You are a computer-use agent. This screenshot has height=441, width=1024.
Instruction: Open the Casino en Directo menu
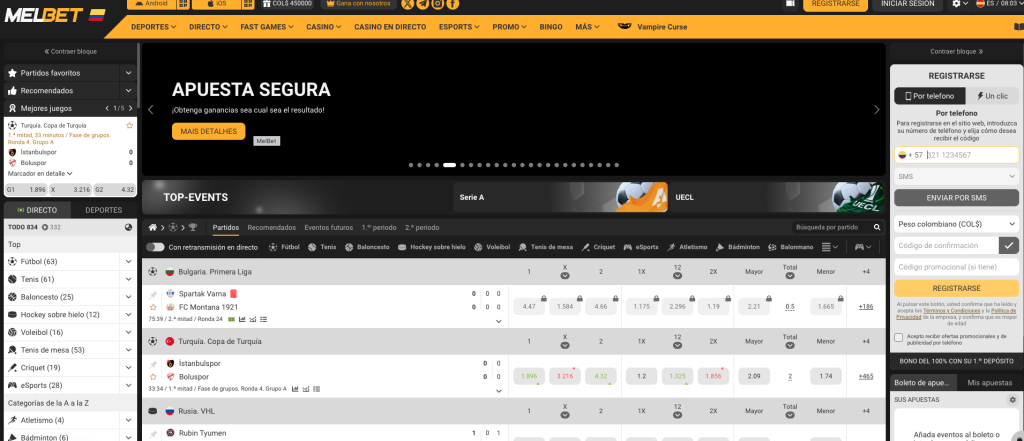point(393,26)
